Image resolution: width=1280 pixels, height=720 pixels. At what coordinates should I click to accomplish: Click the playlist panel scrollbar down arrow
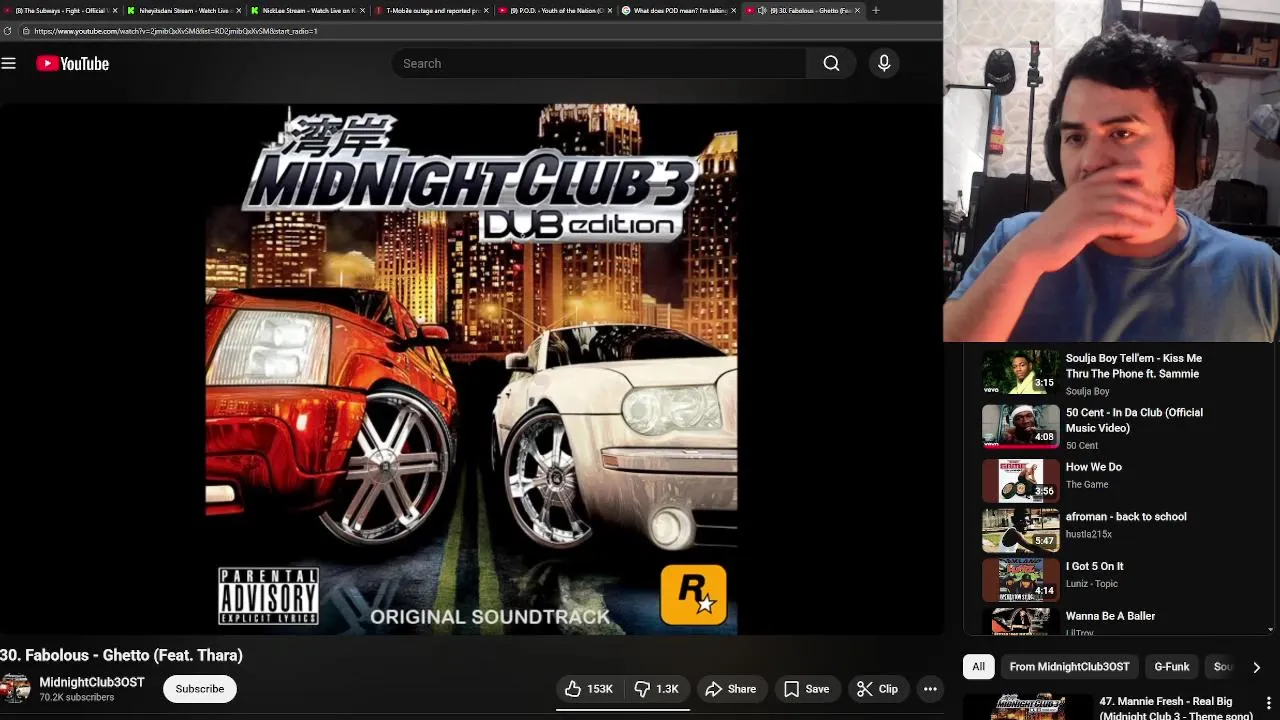coord(1271,629)
